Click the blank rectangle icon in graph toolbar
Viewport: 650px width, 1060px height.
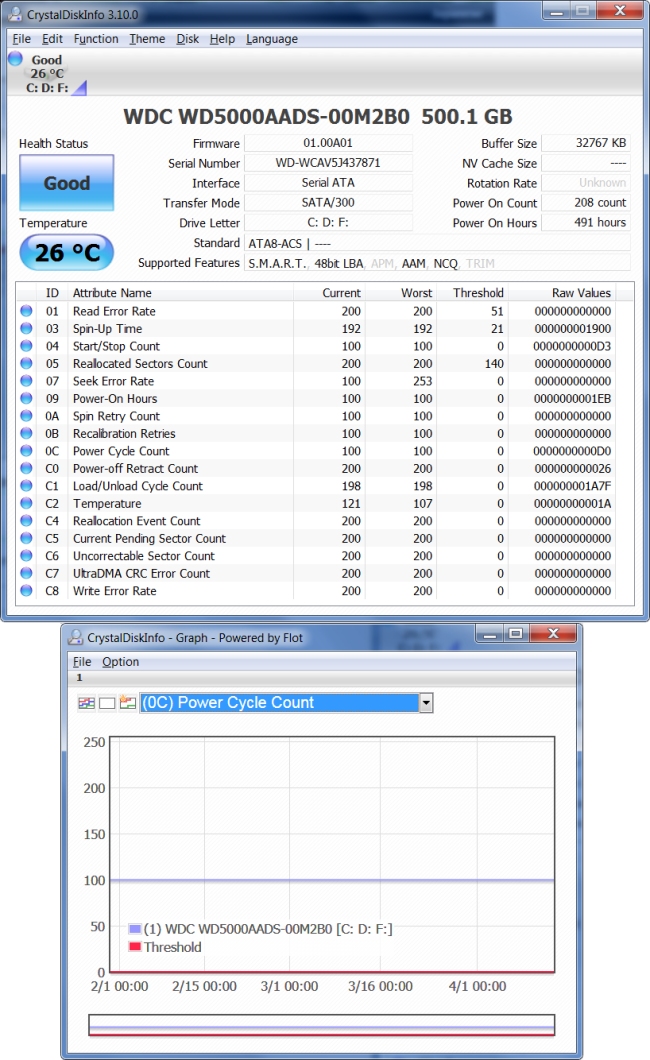coord(107,703)
